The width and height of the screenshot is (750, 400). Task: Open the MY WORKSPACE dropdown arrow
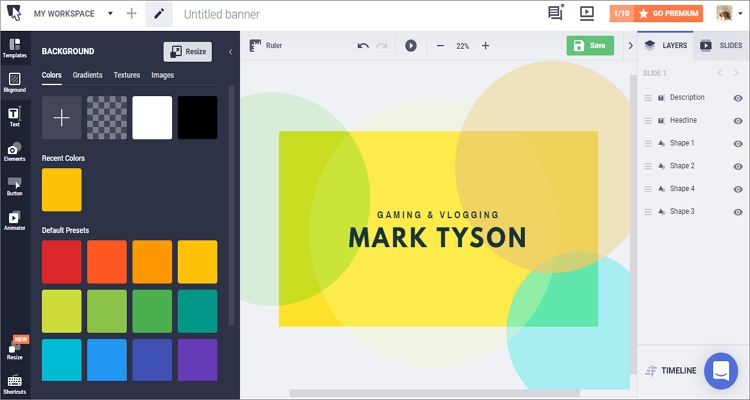point(110,13)
